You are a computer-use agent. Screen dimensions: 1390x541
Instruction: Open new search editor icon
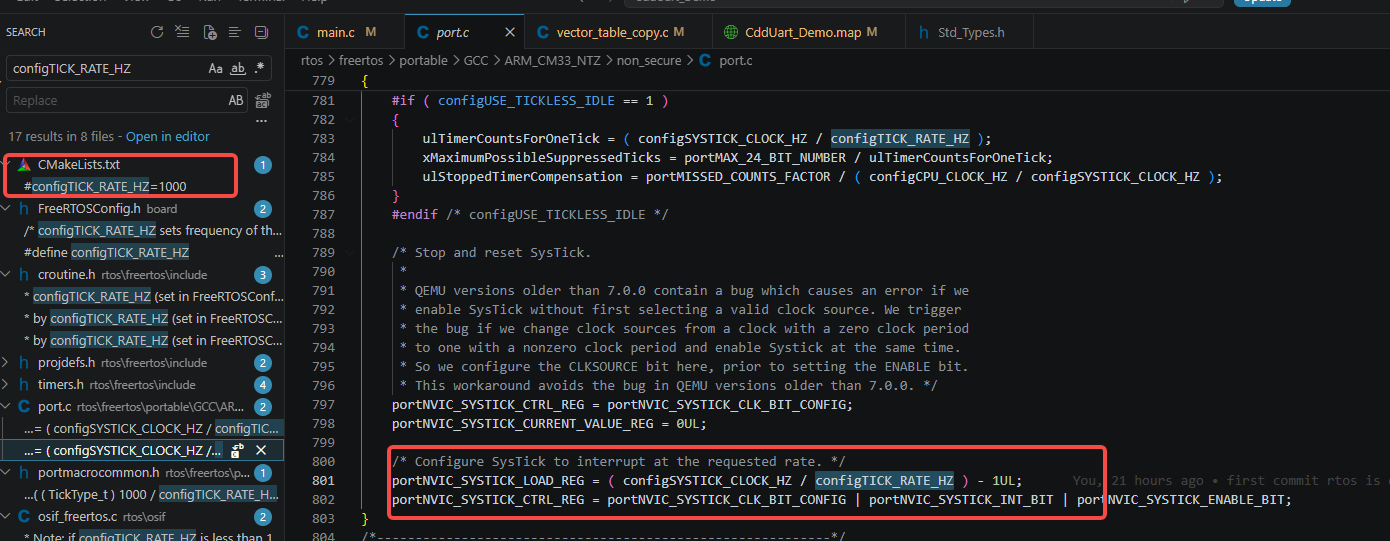pos(210,32)
